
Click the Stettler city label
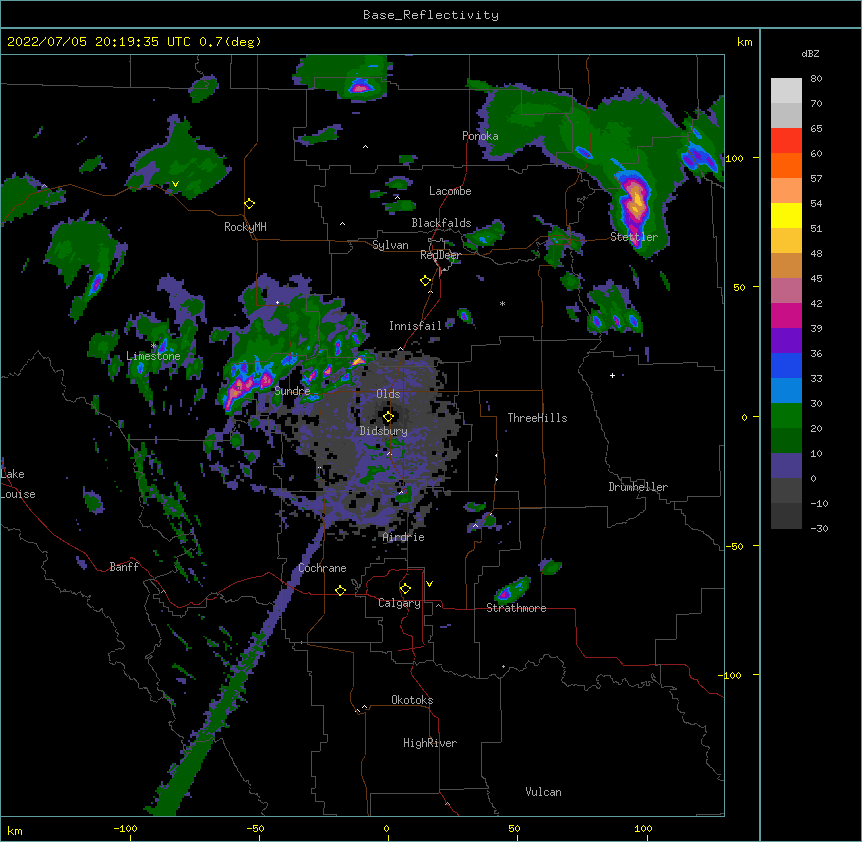[634, 237]
